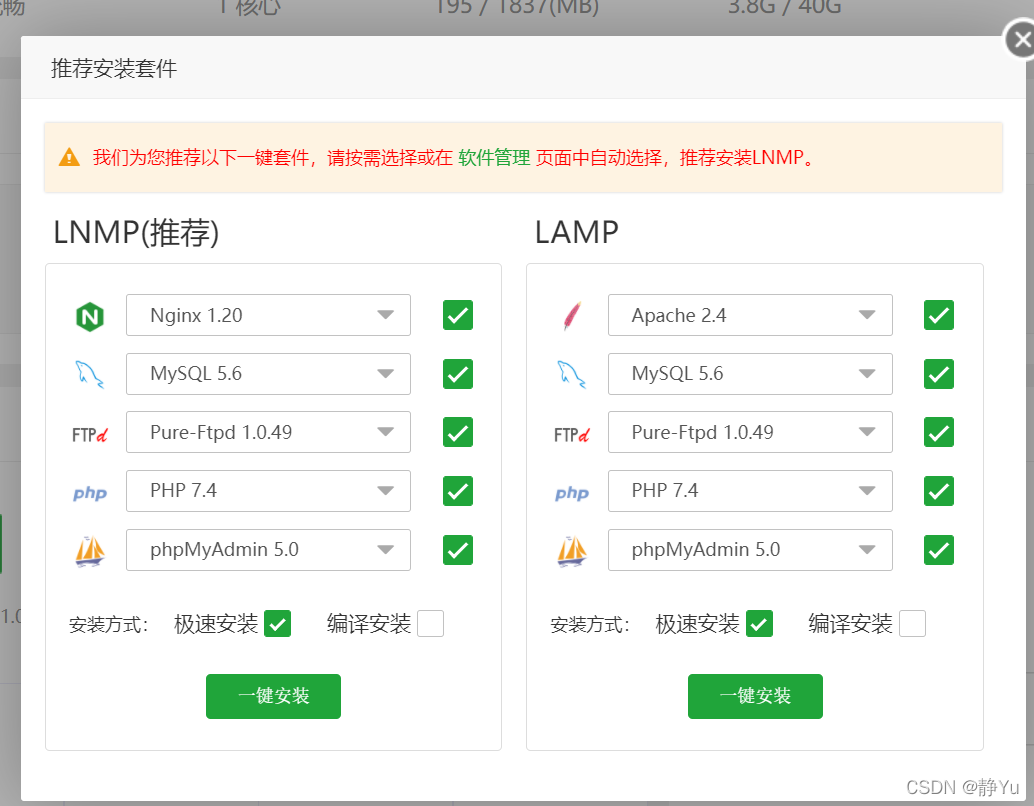The image size is (1034, 806).
Task: Click the phpMyAdmin sailboat icon in LNMP
Action: pyautogui.click(x=90, y=551)
